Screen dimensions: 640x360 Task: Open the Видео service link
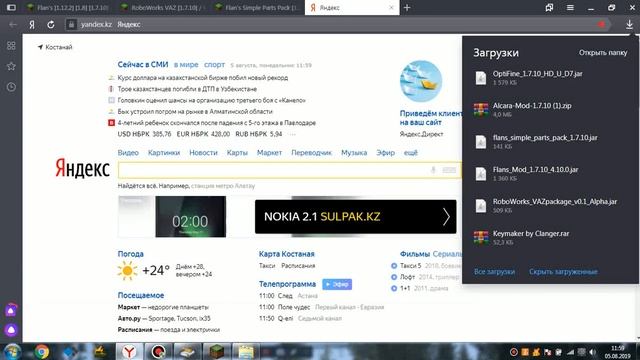click(x=128, y=153)
